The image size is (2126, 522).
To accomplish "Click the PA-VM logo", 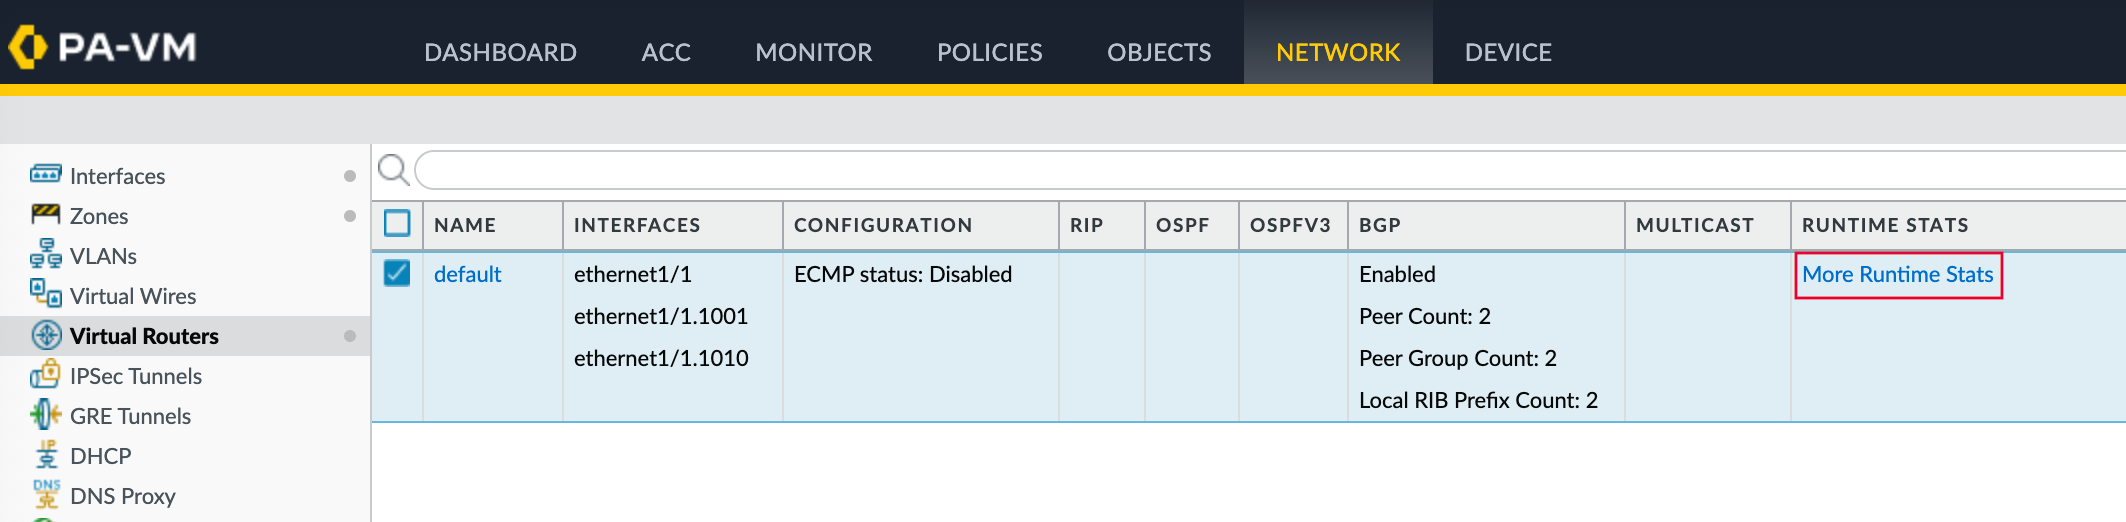I will point(102,47).
